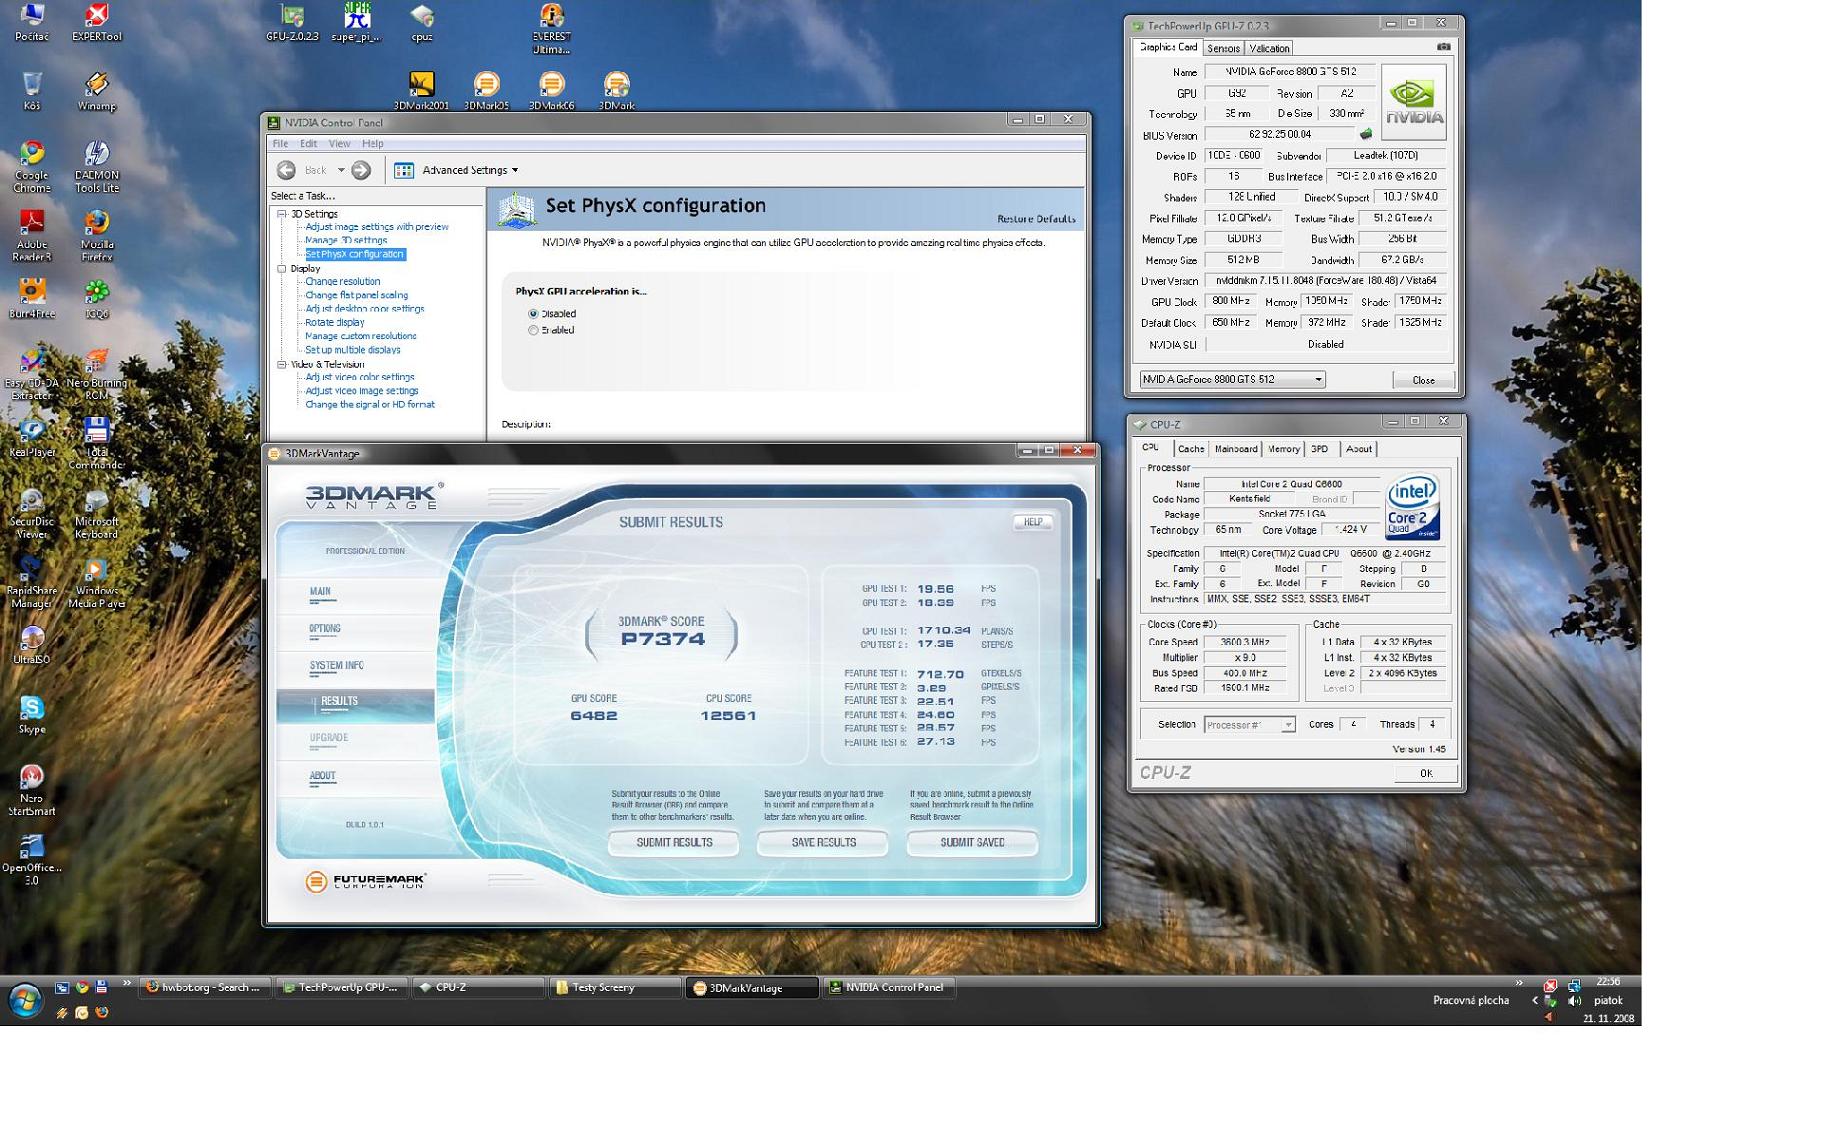Viewport: 1824px width, 1140px height.
Task: Select the Change resolution task
Action: tap(342, 282)
